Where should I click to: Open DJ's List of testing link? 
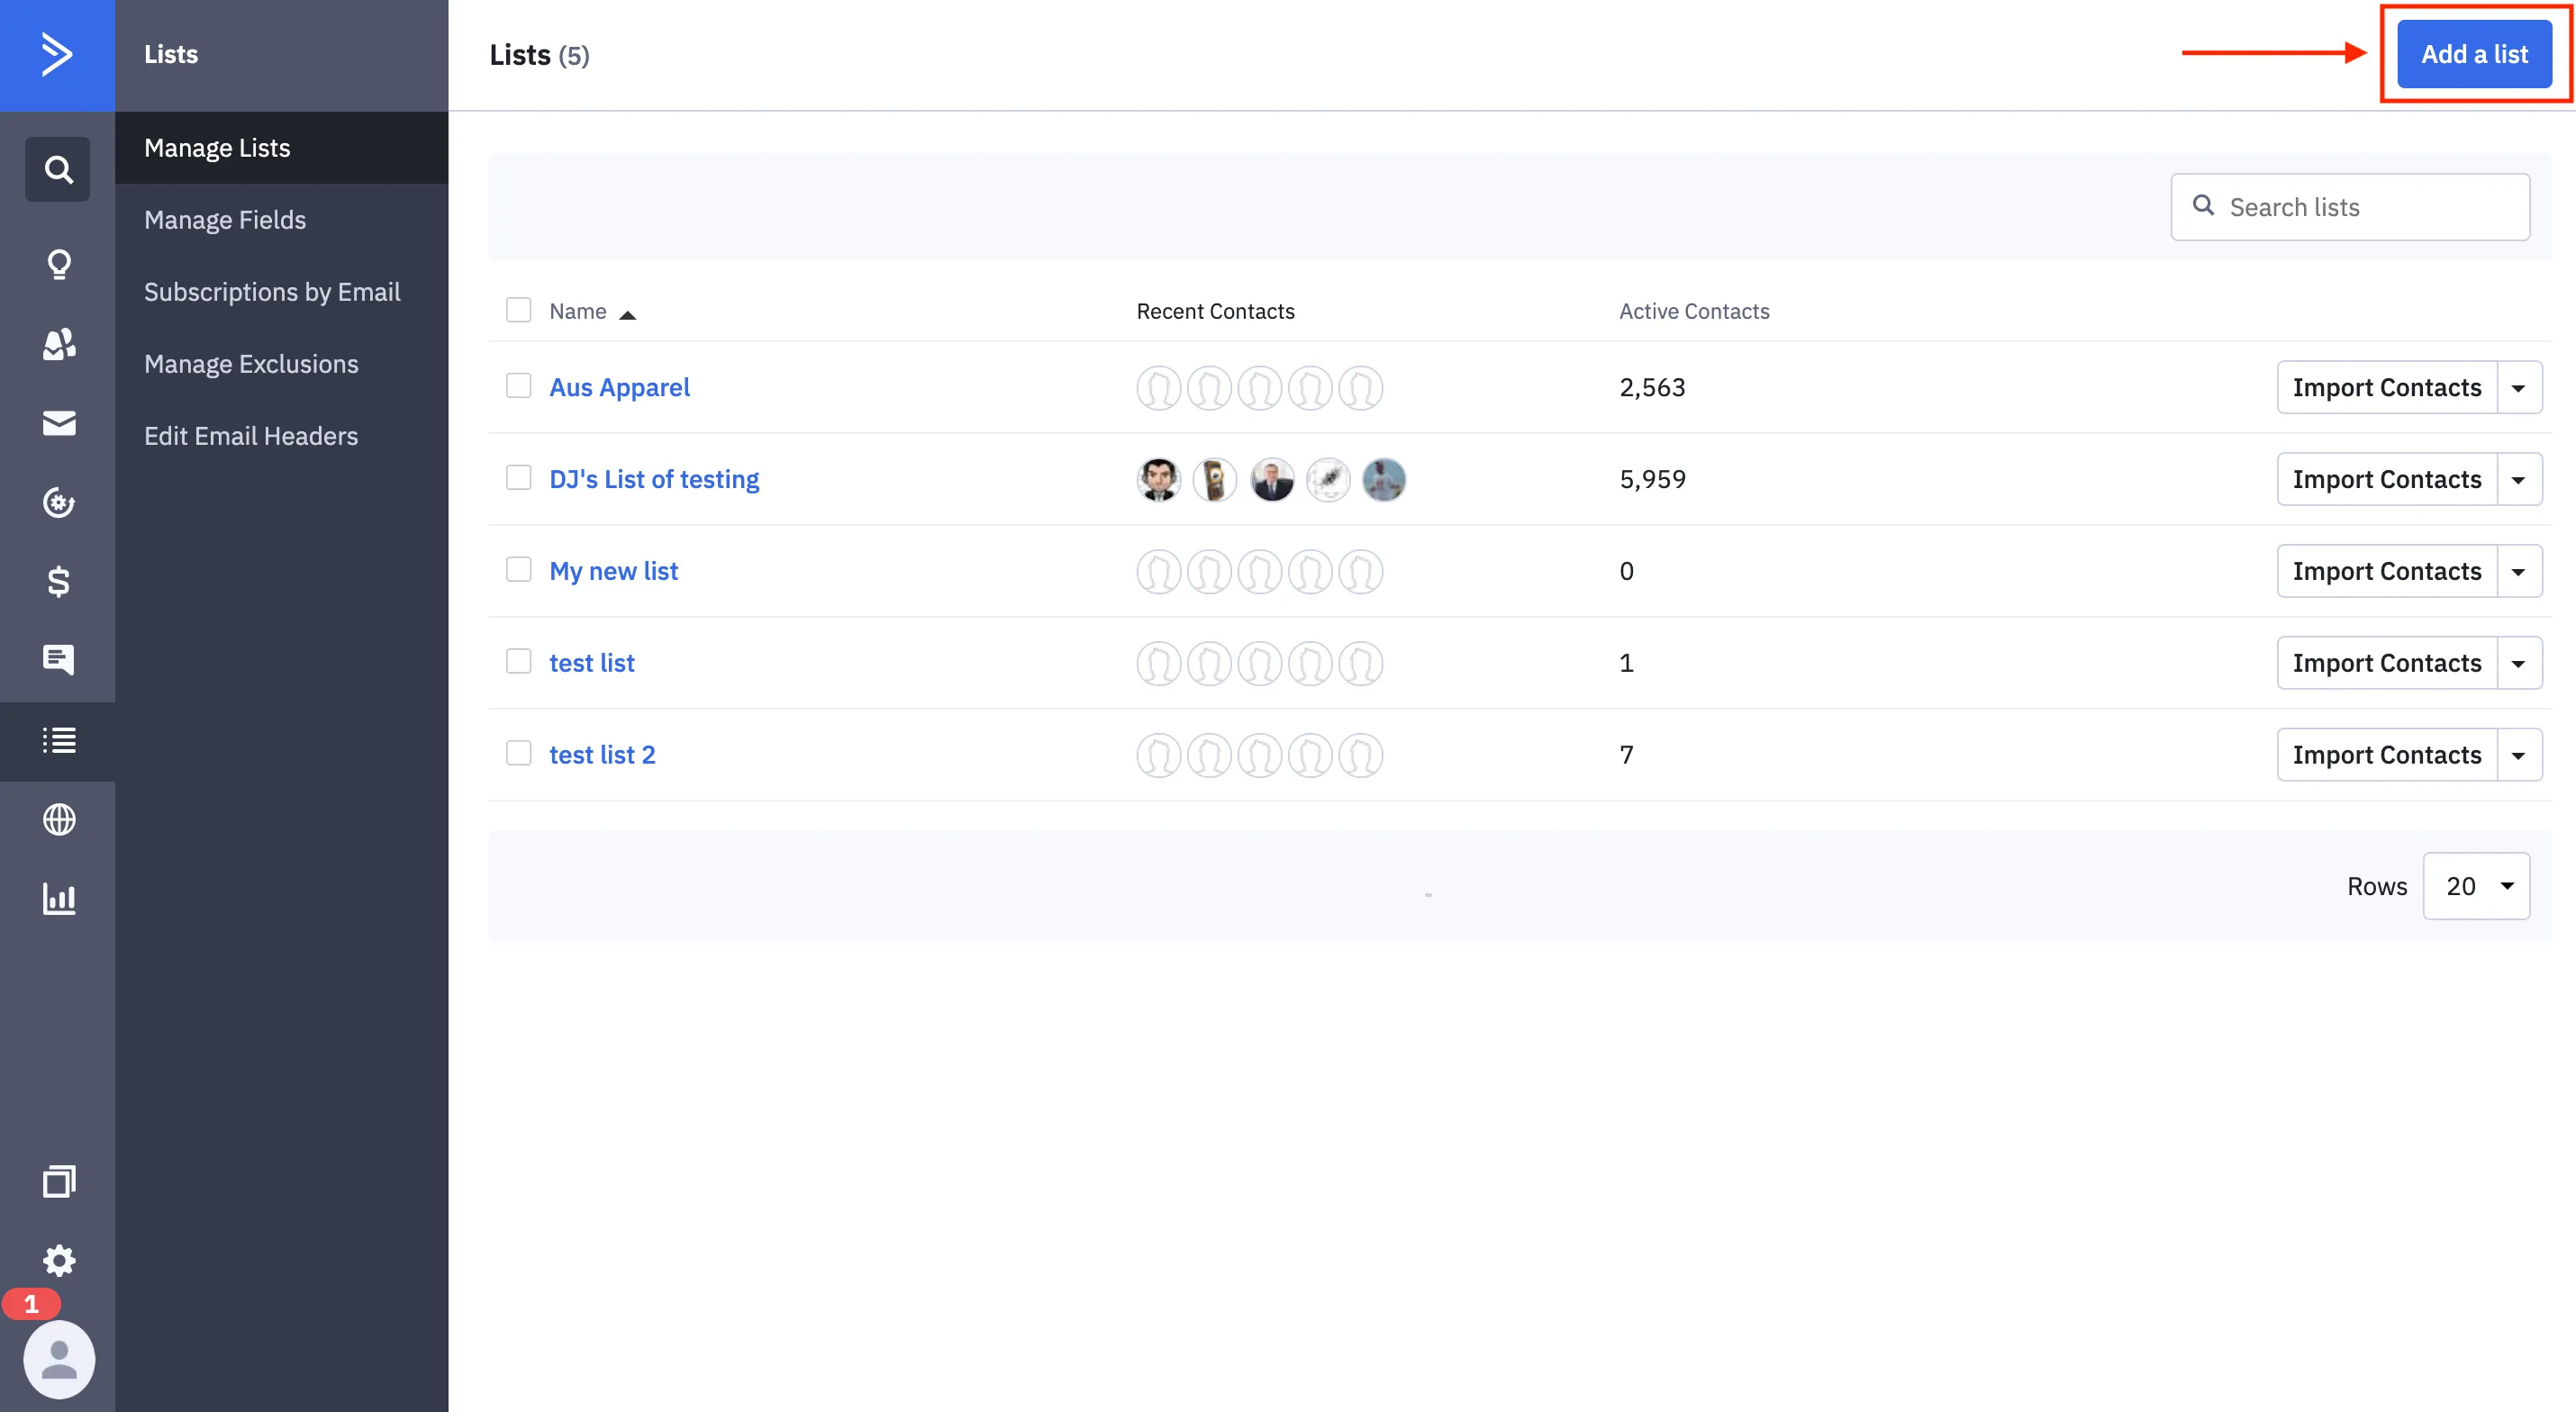(x=654, y=479)
